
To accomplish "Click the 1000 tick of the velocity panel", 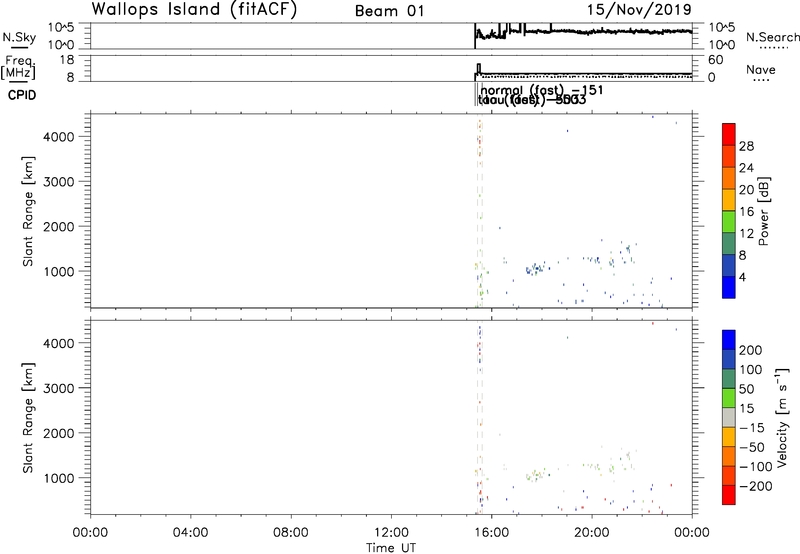I will pos(59,478).
